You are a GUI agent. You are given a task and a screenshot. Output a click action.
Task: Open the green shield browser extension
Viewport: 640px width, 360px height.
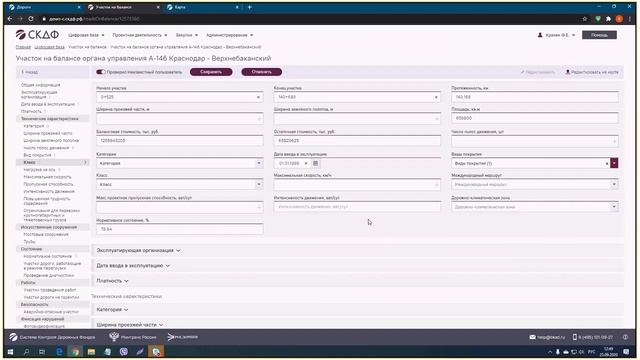[x=598, y=19]
